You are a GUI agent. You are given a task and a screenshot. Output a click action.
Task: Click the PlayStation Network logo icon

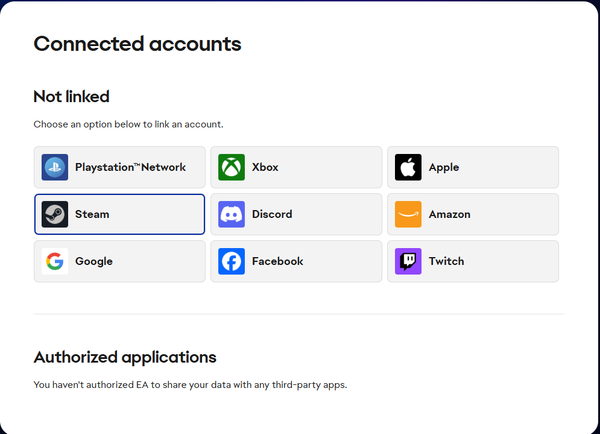55,167
